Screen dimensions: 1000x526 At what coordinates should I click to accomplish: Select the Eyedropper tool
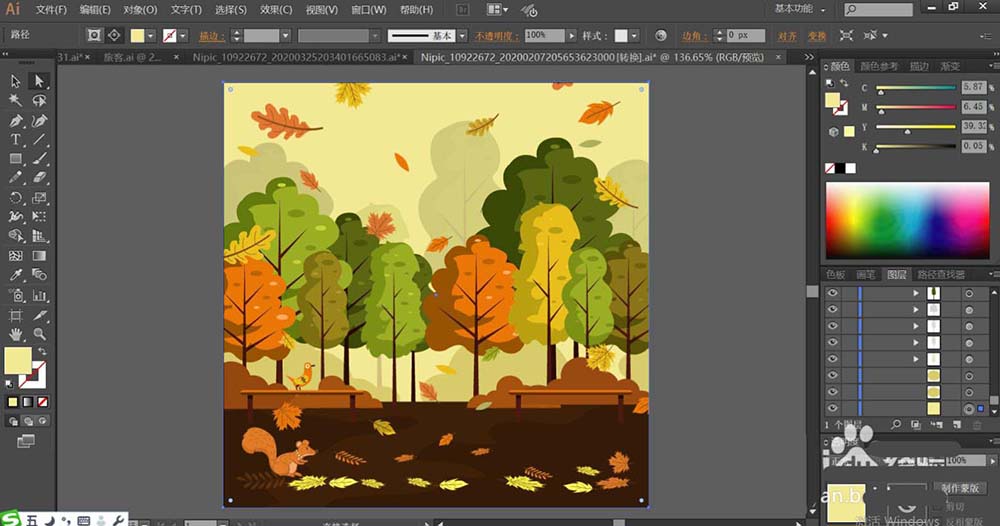16,275
